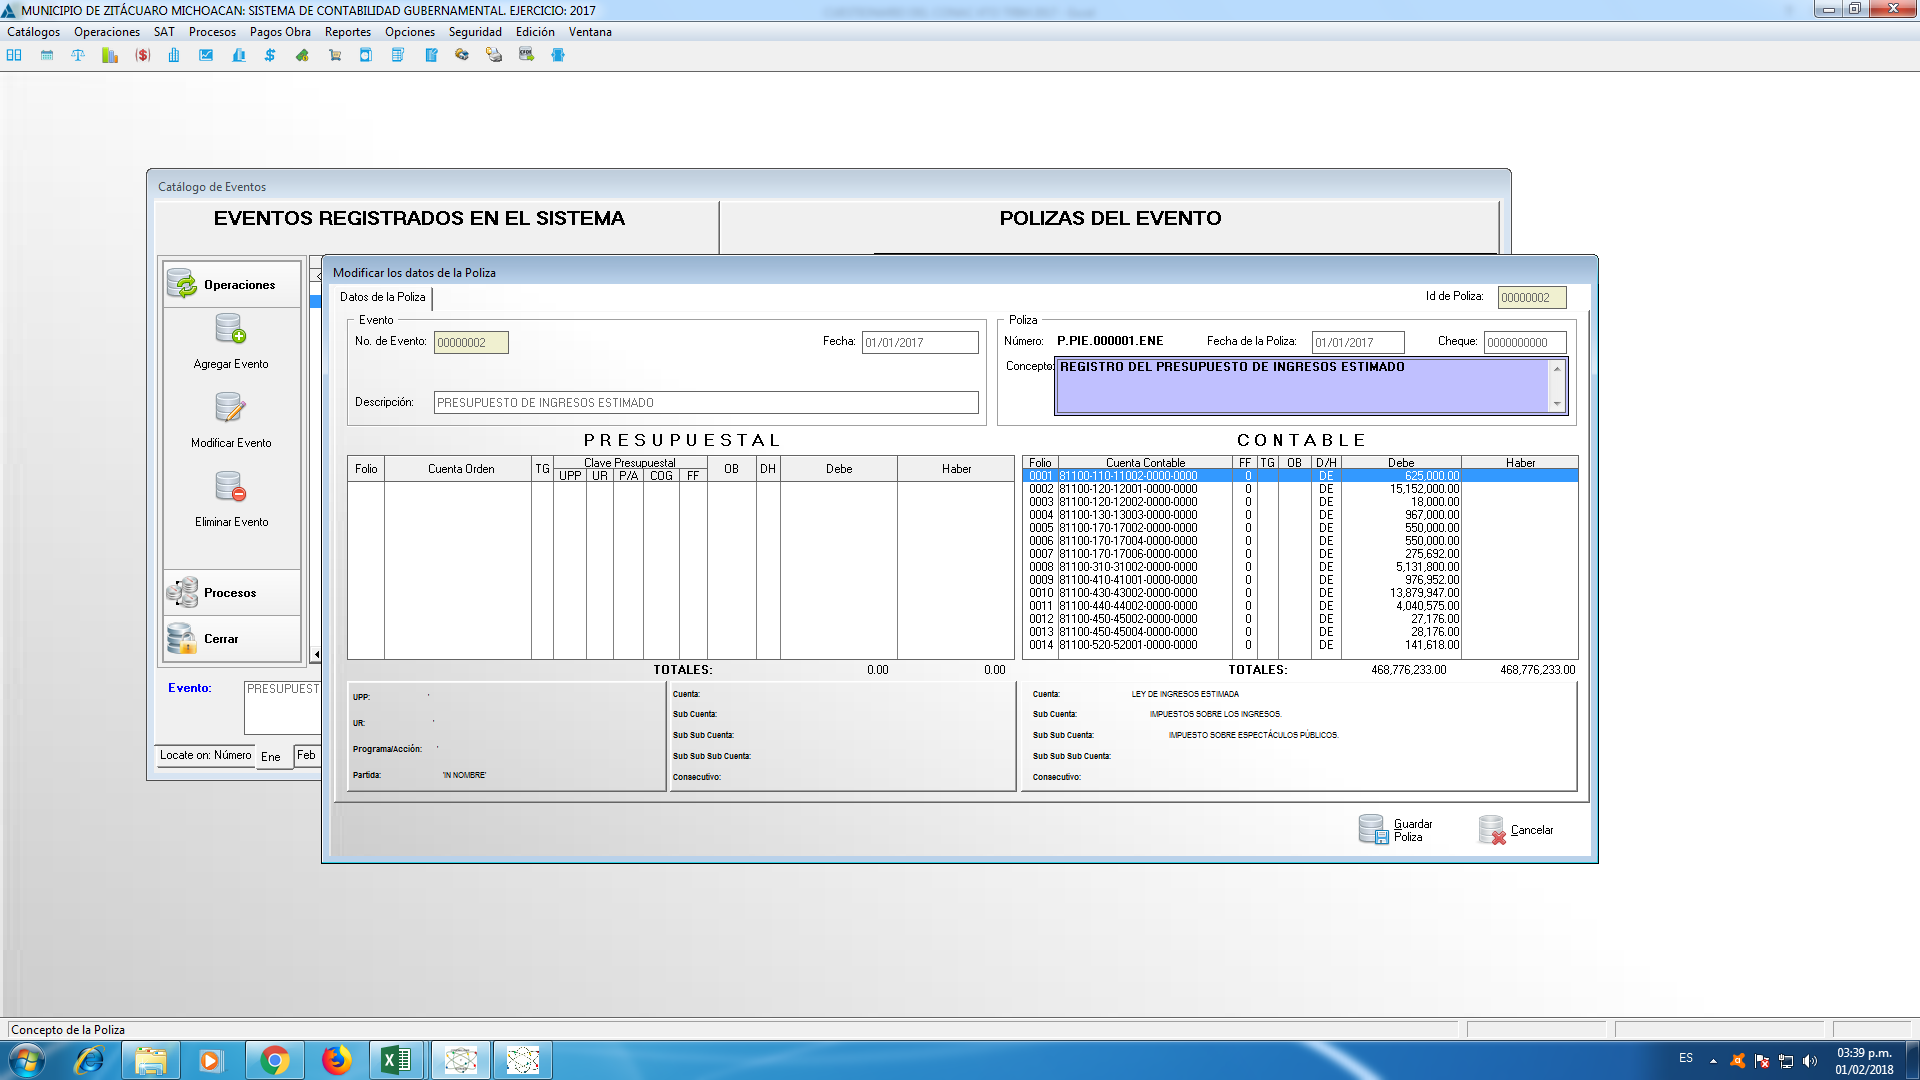Click the Cancelar button
The width and height of the screenshot is (1920, 1080).
pos(1516,830)
